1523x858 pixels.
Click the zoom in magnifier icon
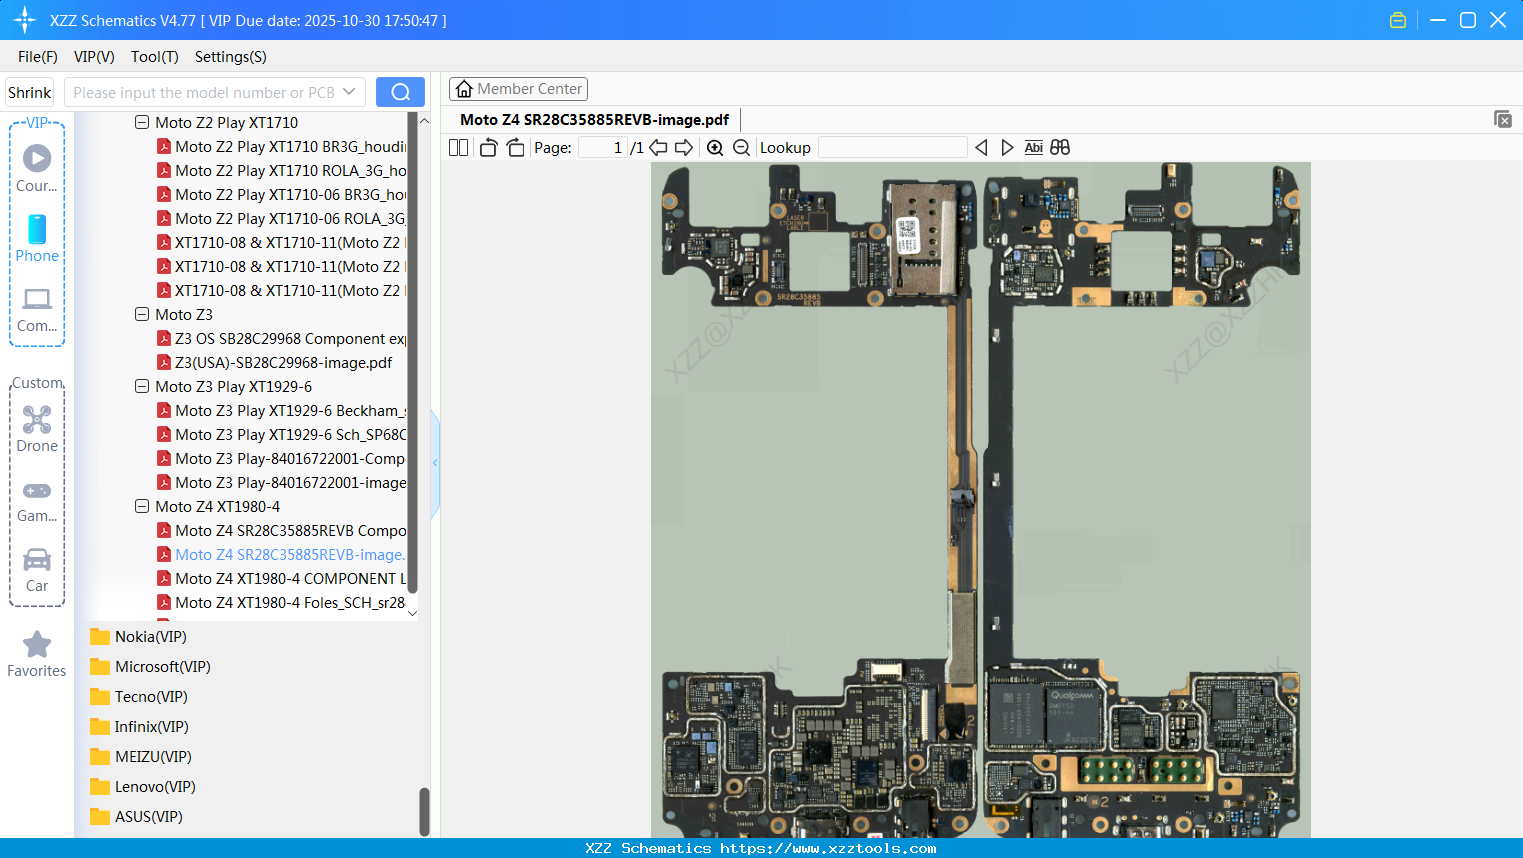click(715, 148)
